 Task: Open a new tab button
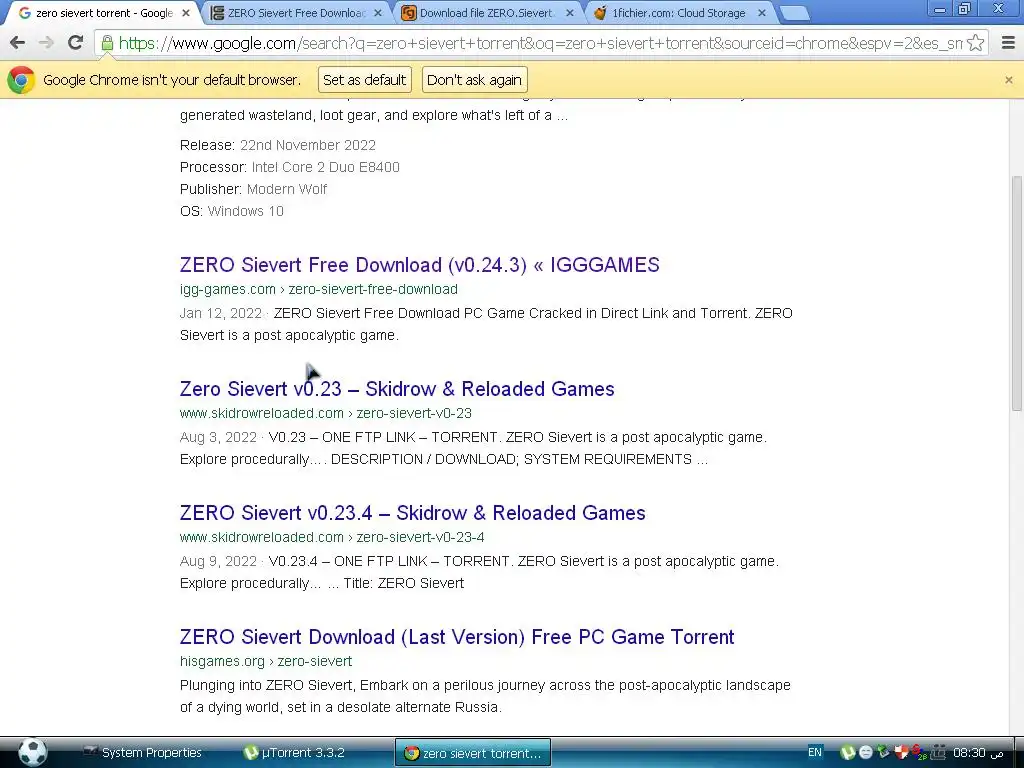point(794,13)
